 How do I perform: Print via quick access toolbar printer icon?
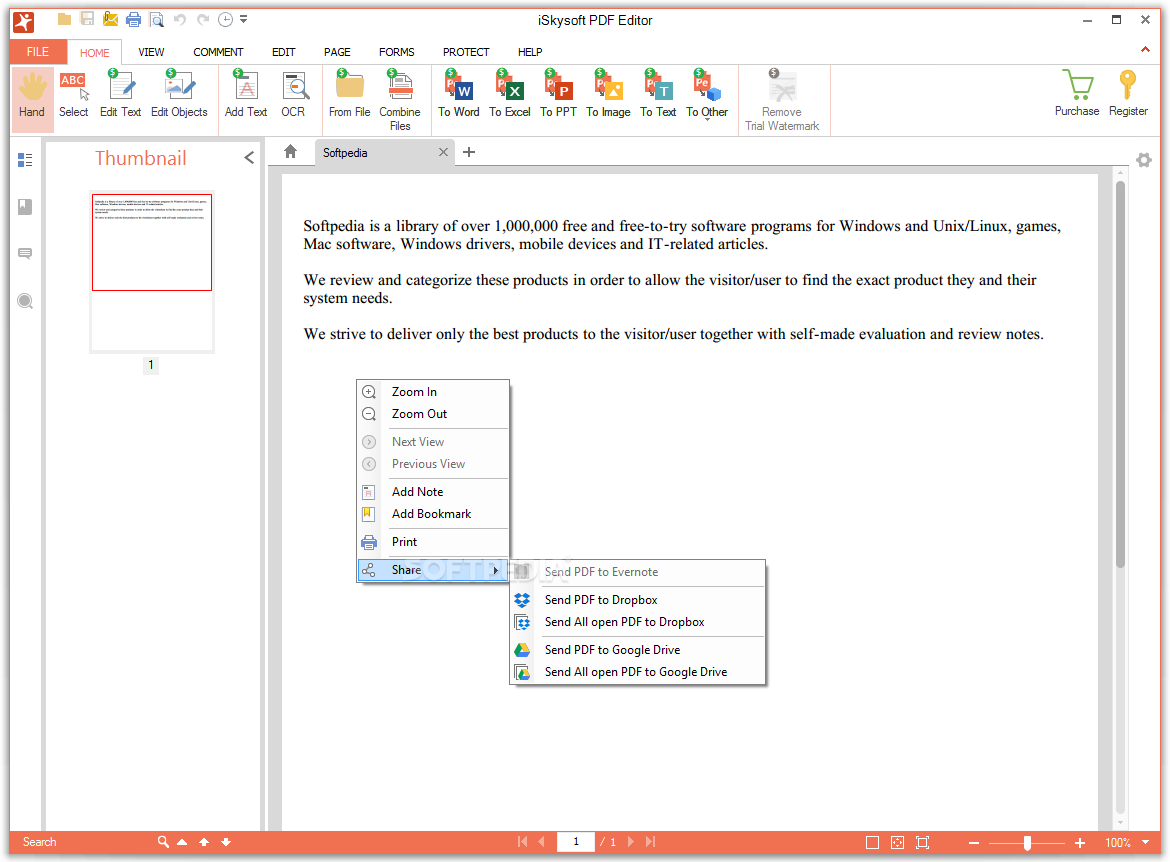[134, 19]
